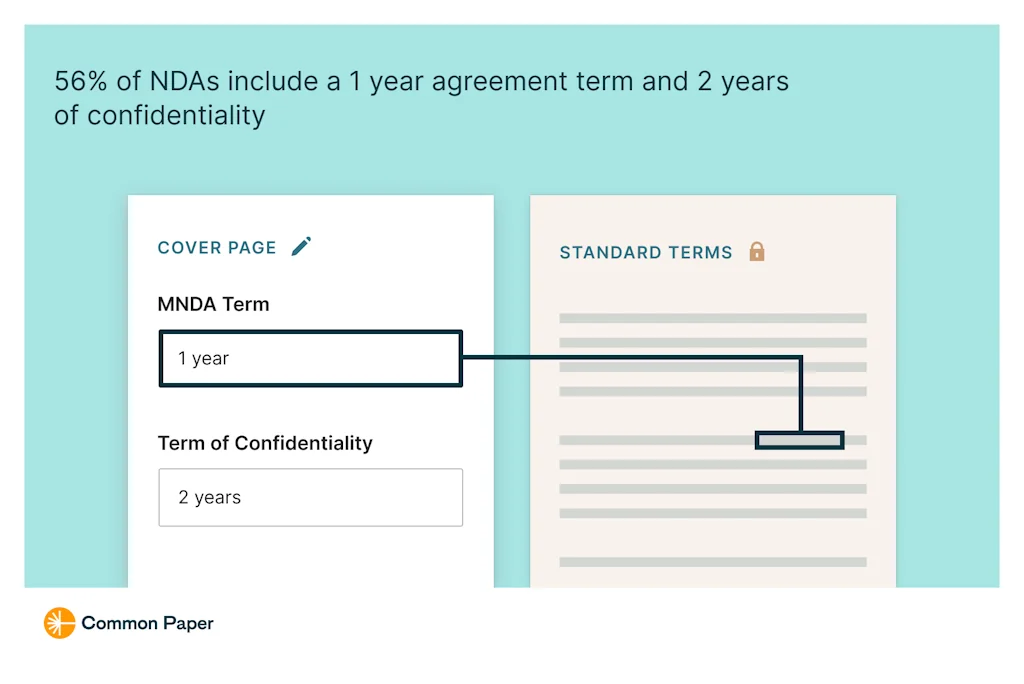Click the MNDA Term label
Viewport: 1024px width, 684px height.
(213, 304)
